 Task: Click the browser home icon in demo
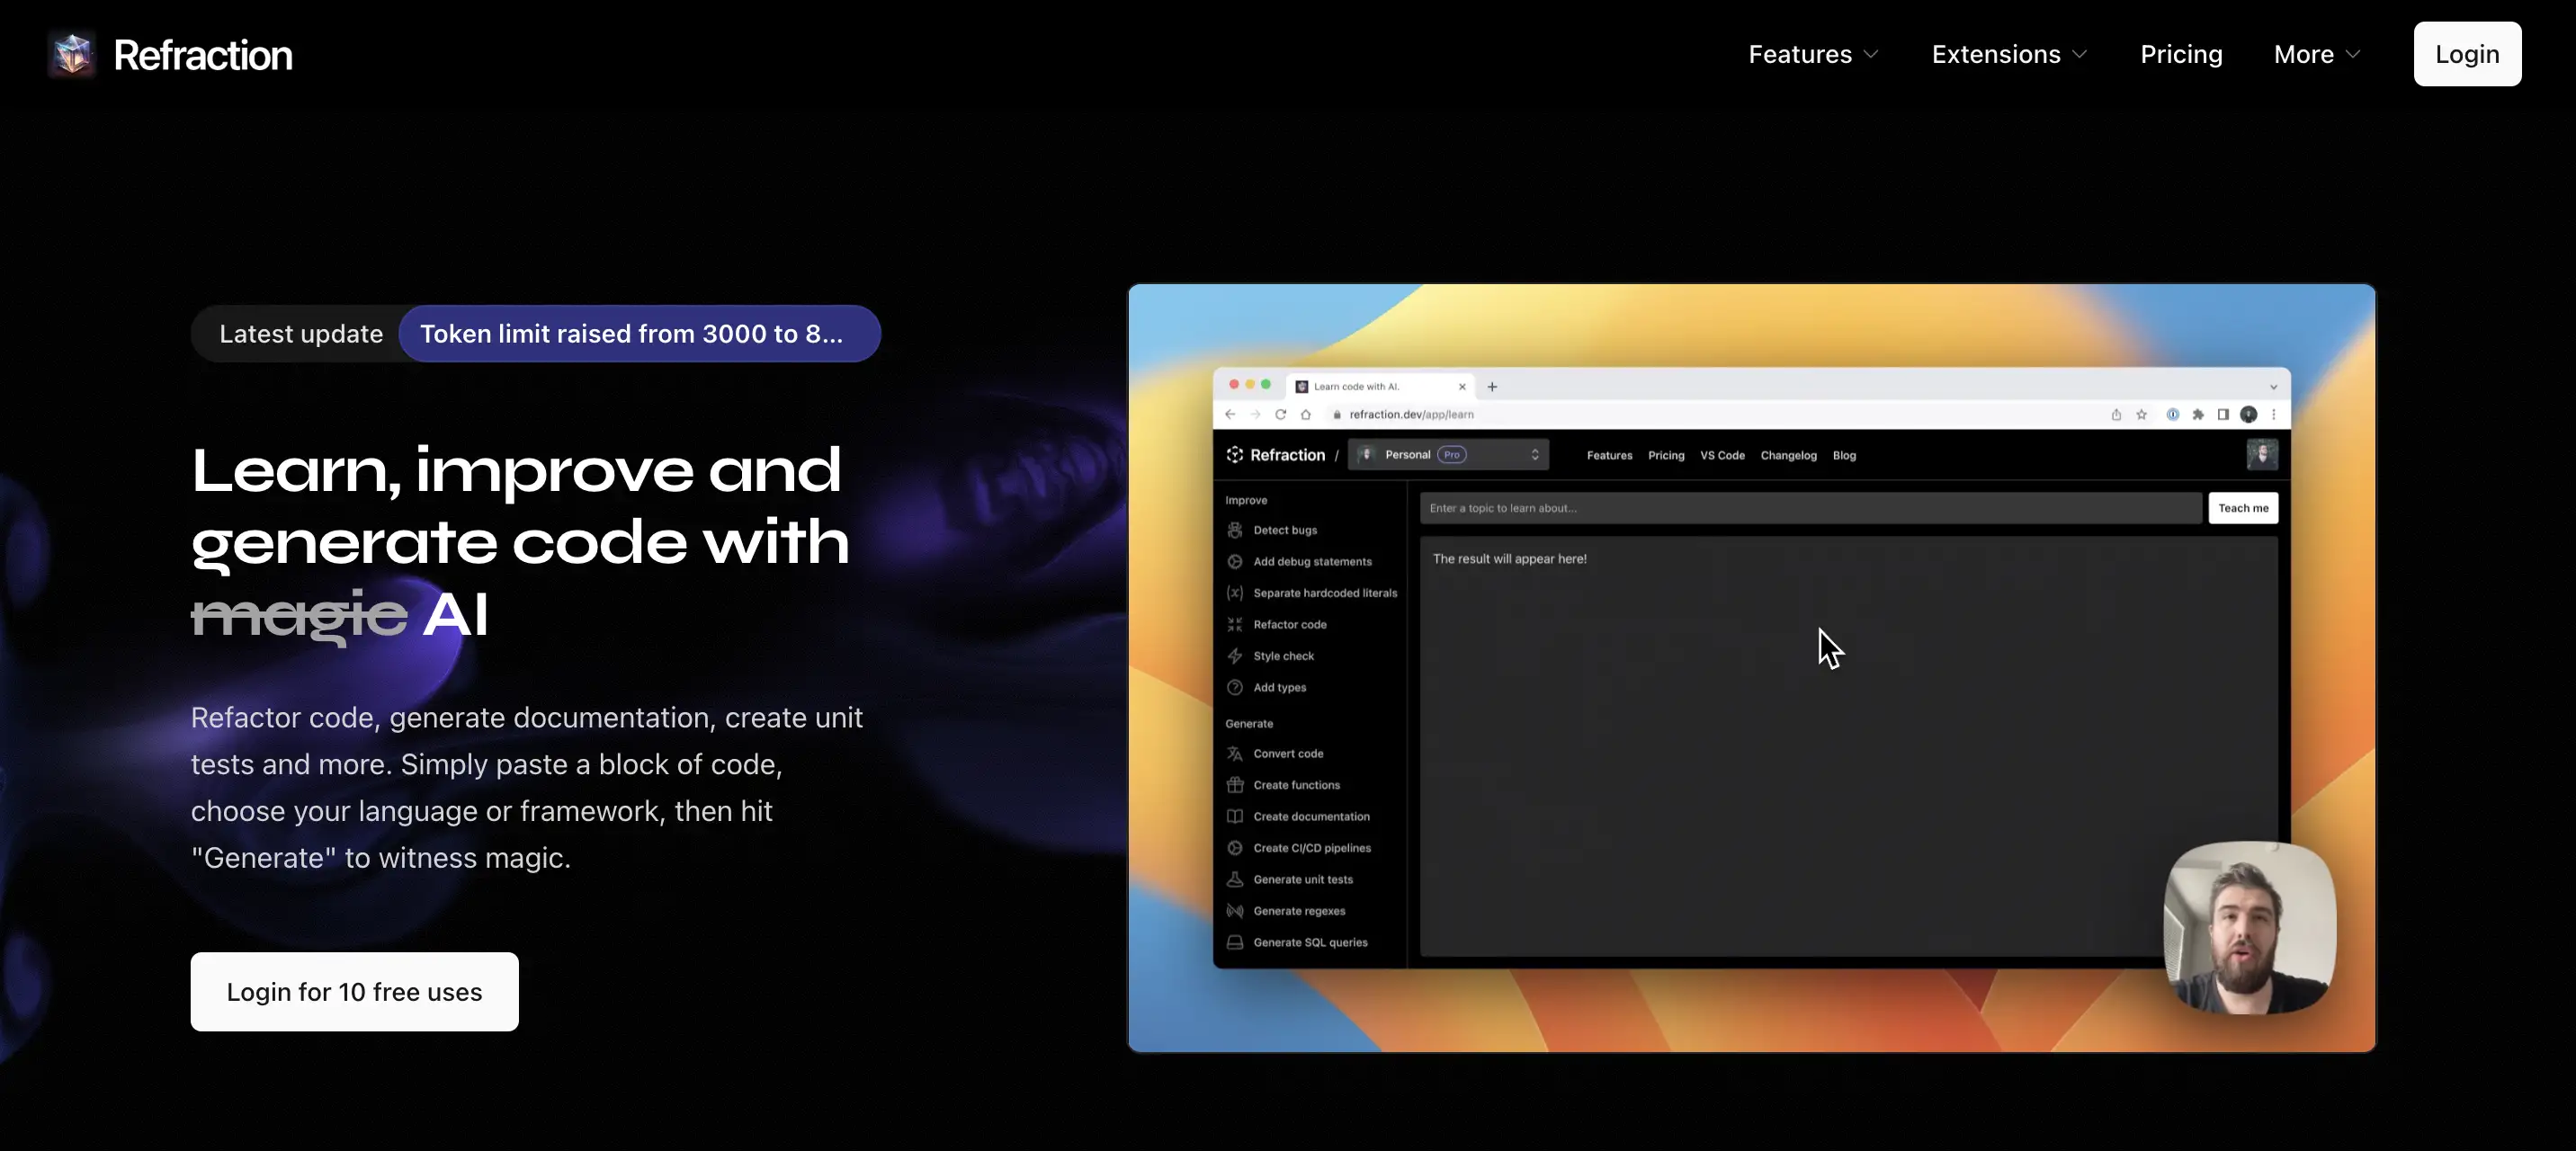click(1305, 414)
